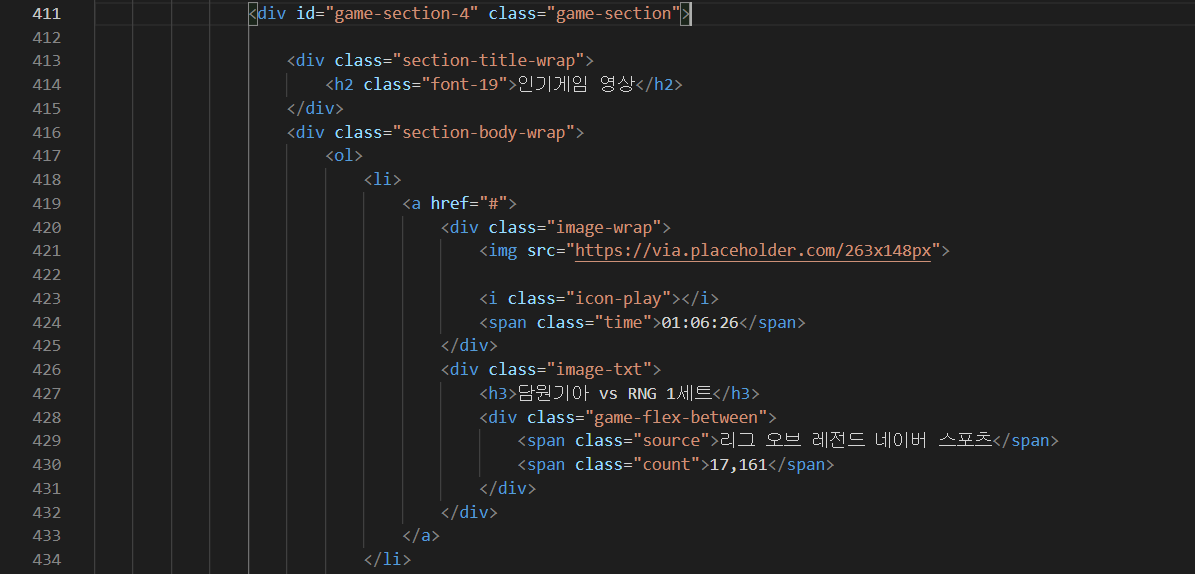Click the closing h2 tag on line 414
The height and width of the screenshot is (574, 1195).
coord(658,85)
